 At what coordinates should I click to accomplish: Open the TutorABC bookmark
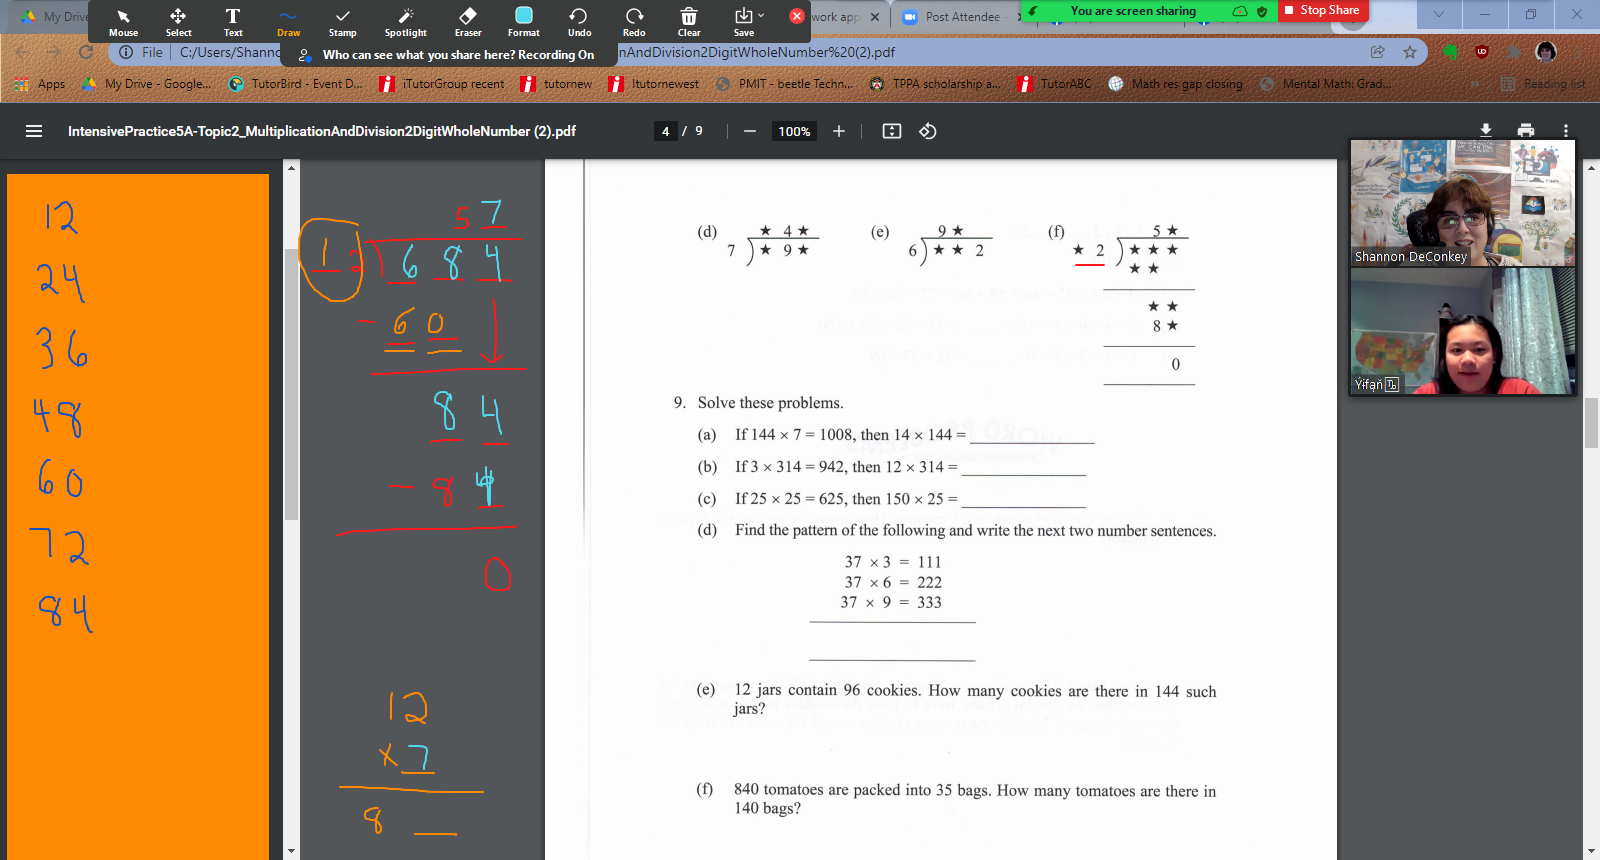coord(1054,84)
